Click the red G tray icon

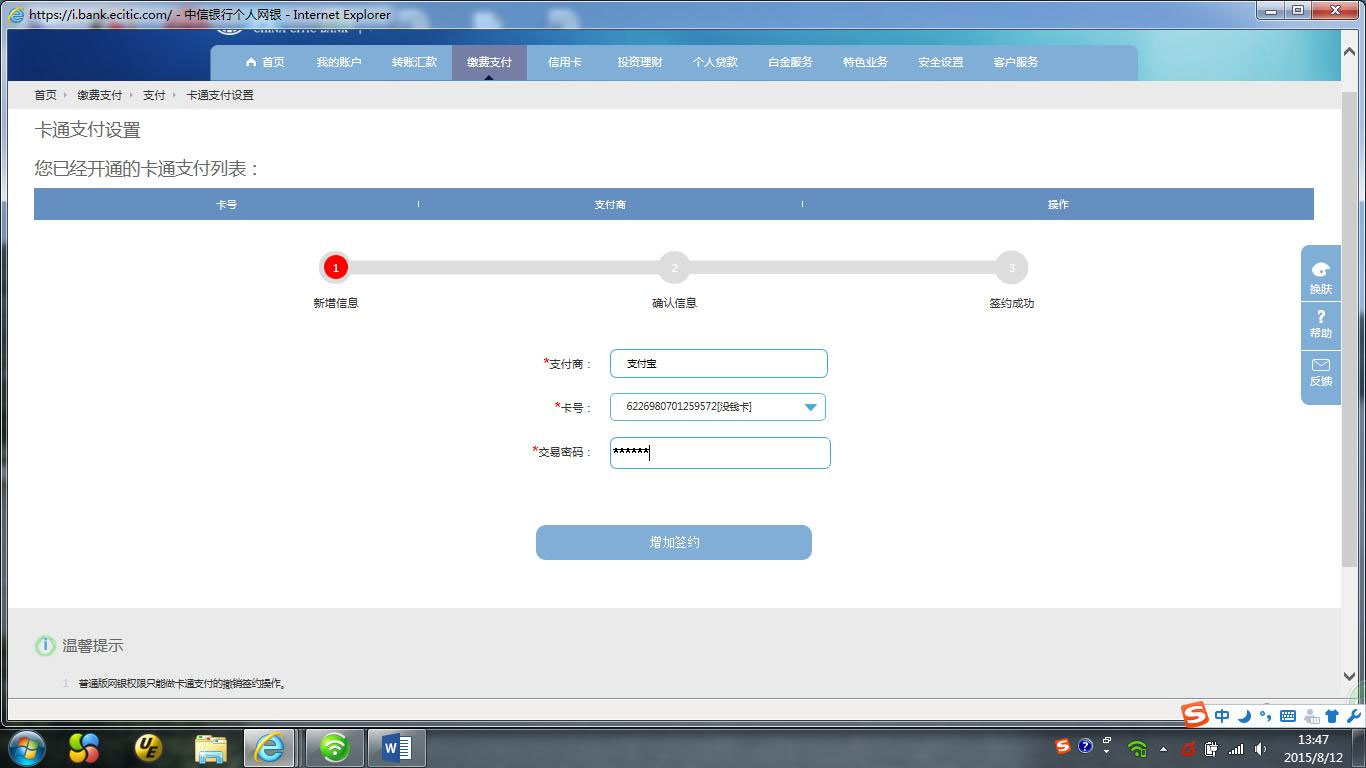coord(1188,748)
